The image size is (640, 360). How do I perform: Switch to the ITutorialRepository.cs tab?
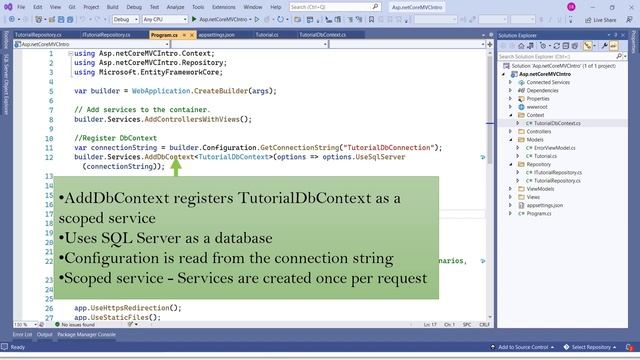(x=106, y=35)
